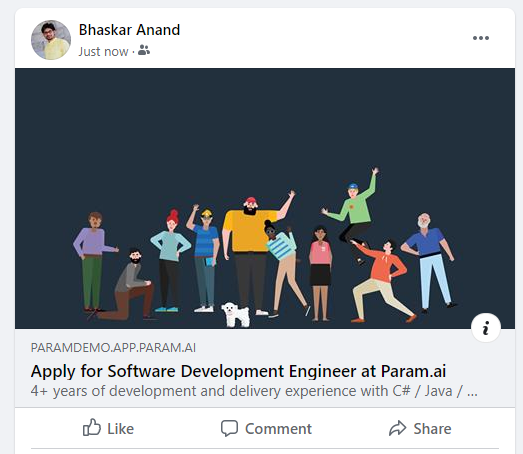The height and width of the screenshot is (454, 523).
Task: Click the info 'i' icon on link preview
Action: (x=486, y=328)
